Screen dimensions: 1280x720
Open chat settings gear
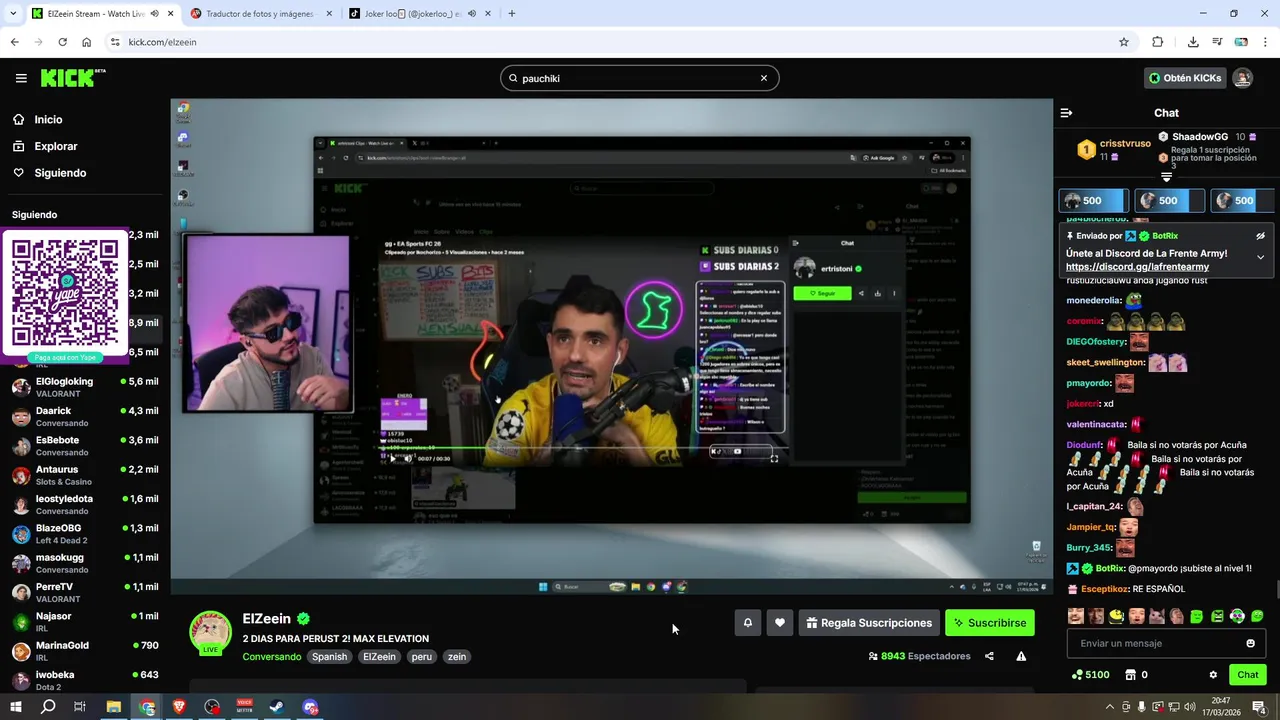pyautogui.click(x=1213, y=675)
